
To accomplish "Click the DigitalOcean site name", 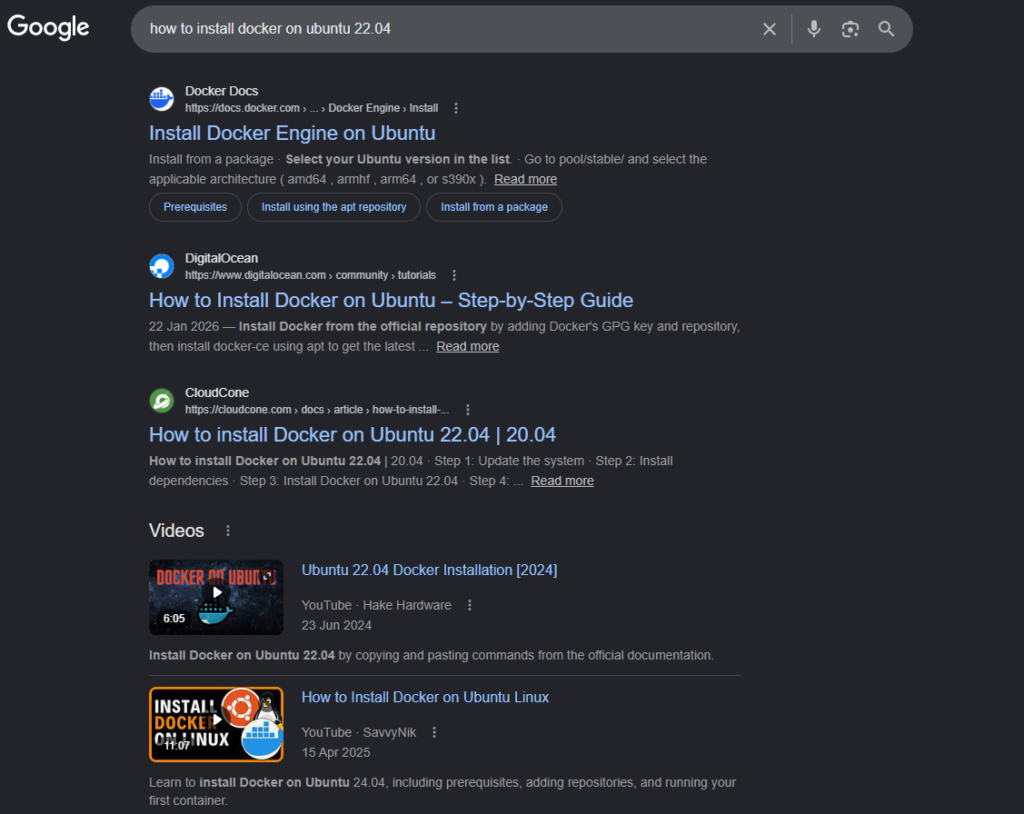I will [221, 258].
